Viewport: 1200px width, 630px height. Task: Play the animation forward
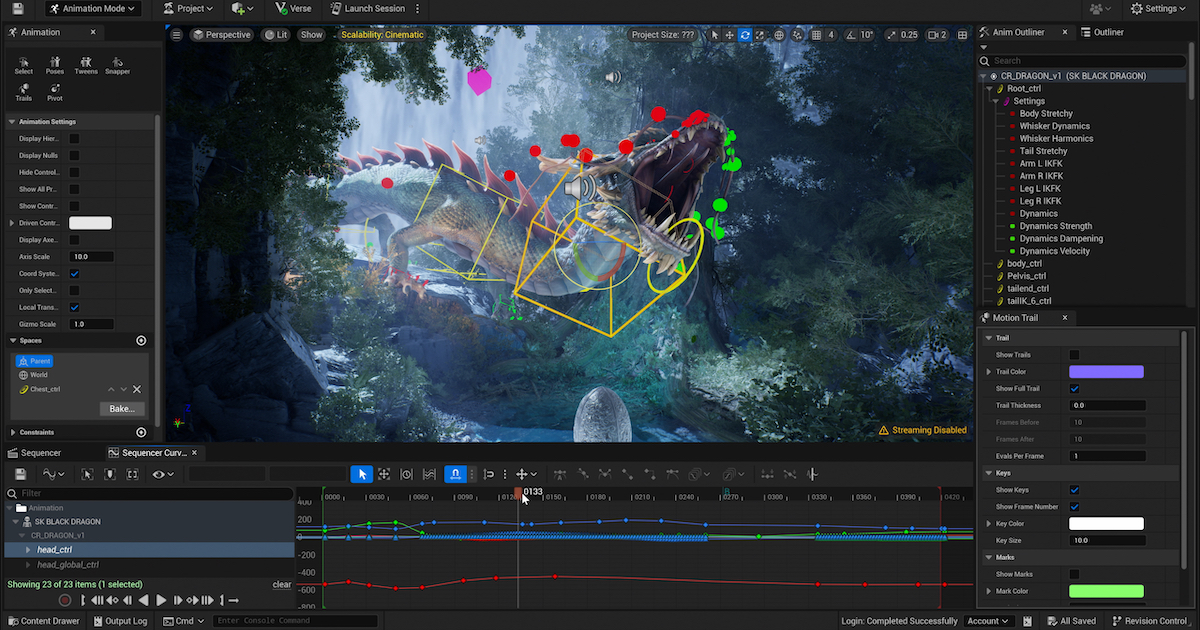[x=163, y=600]
